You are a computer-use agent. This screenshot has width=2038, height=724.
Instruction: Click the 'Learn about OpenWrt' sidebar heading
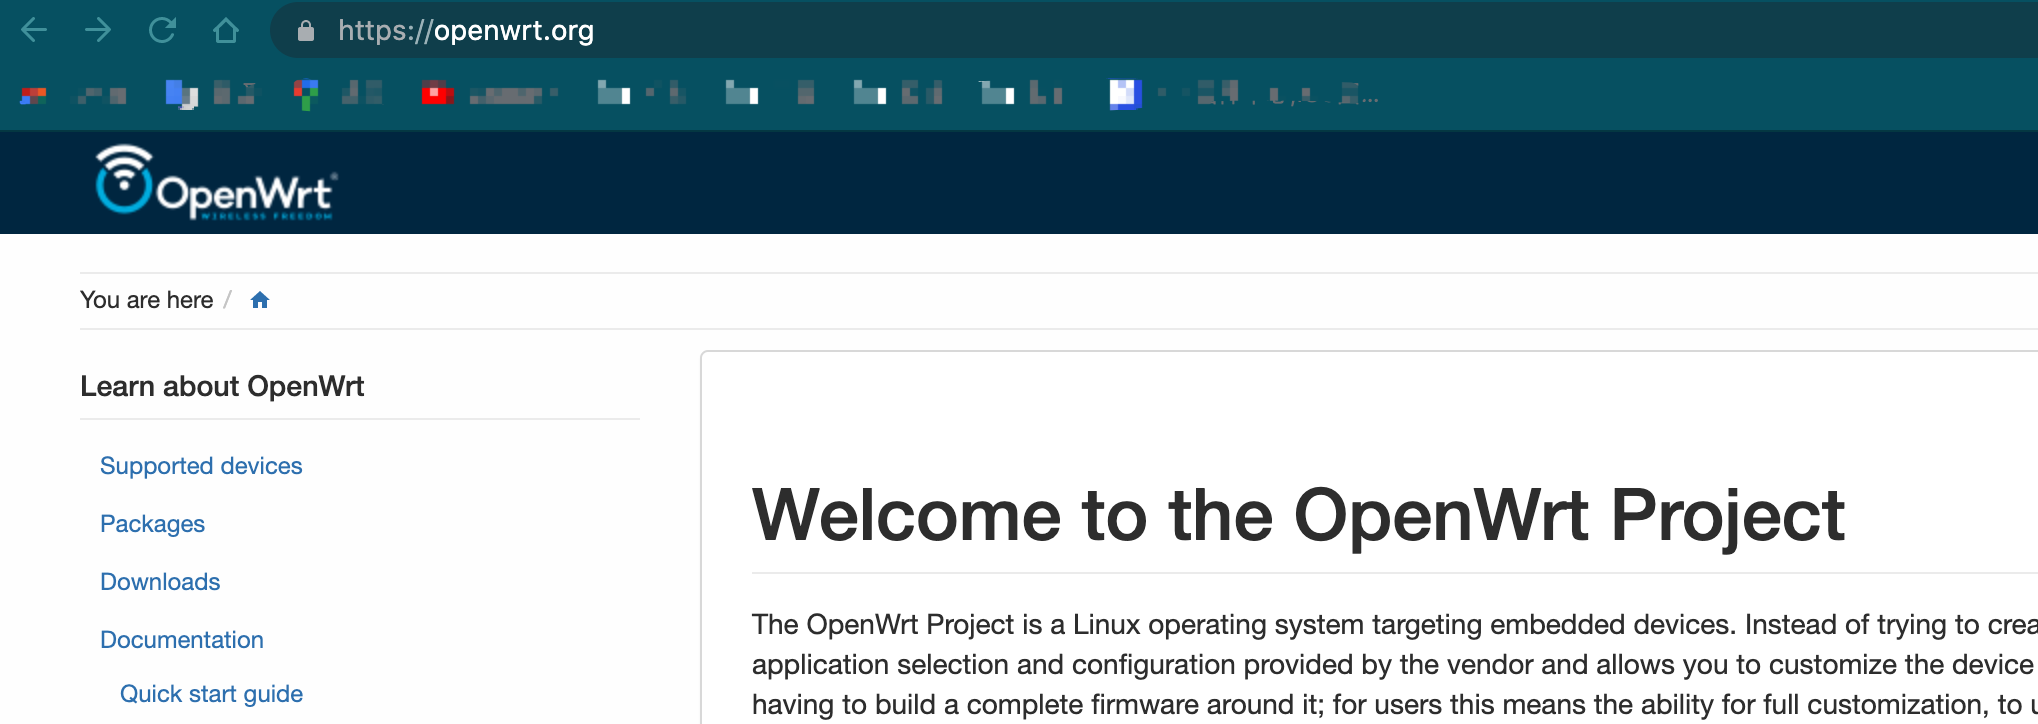(222, 386)
